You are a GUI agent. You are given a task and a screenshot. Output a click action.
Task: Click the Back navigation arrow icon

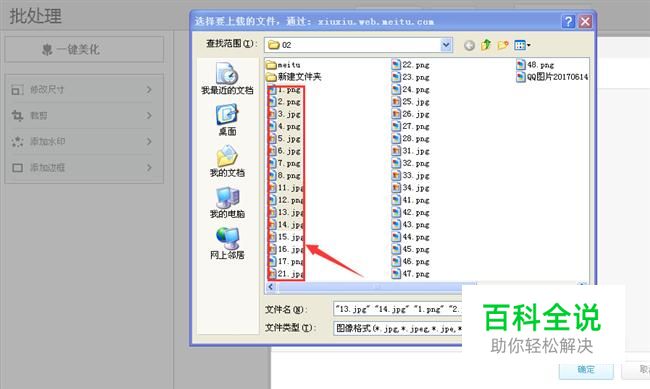tap(469, 45)
